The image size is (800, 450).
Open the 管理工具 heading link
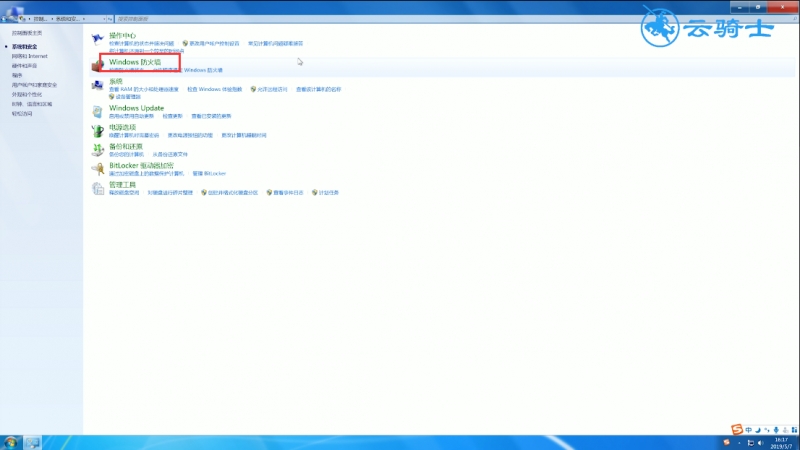[x=122, y=185]
